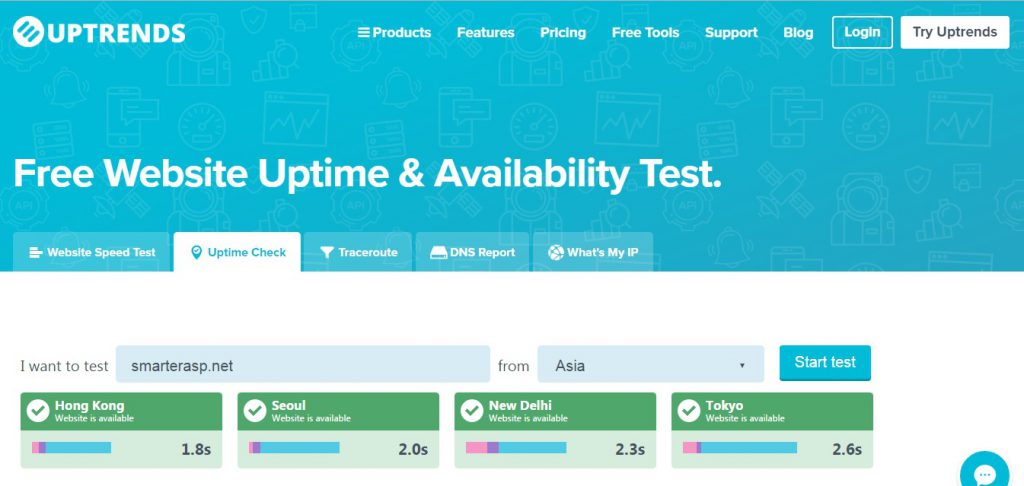
Task: Click the globe icon on What's My IP
Action: coord(556,252)
